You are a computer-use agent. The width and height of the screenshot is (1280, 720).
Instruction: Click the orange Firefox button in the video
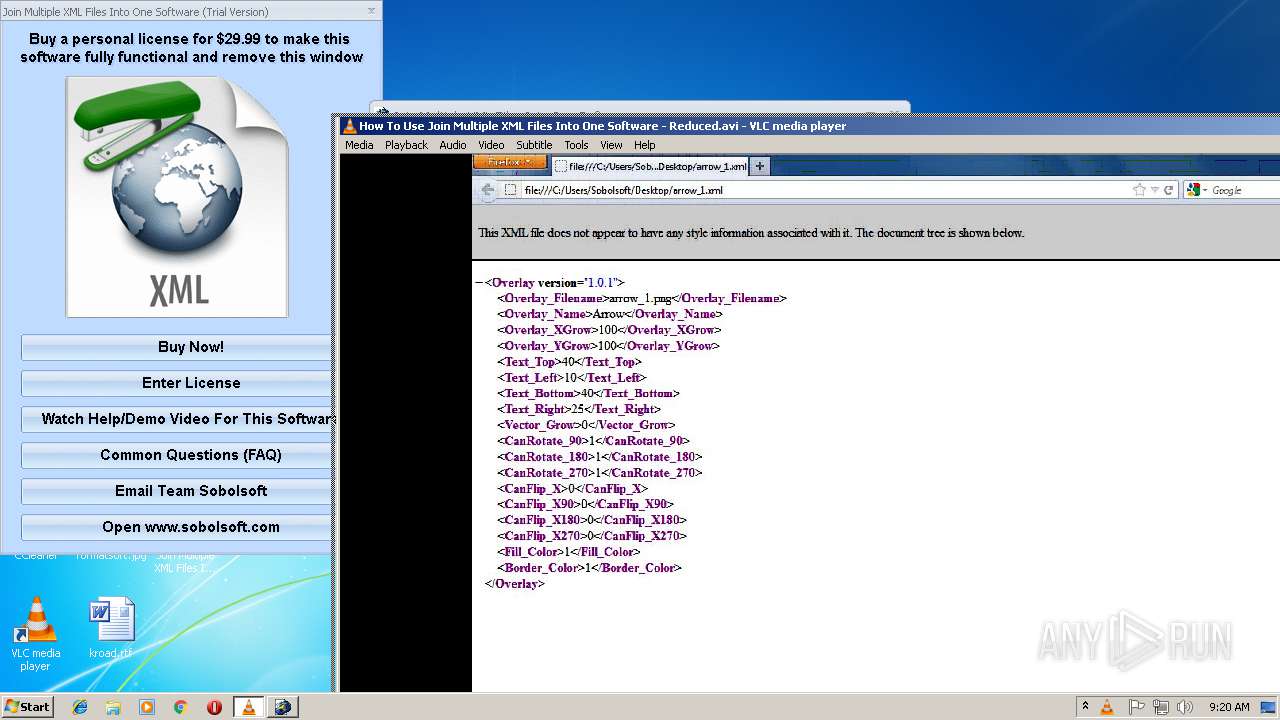coord(509,162)
